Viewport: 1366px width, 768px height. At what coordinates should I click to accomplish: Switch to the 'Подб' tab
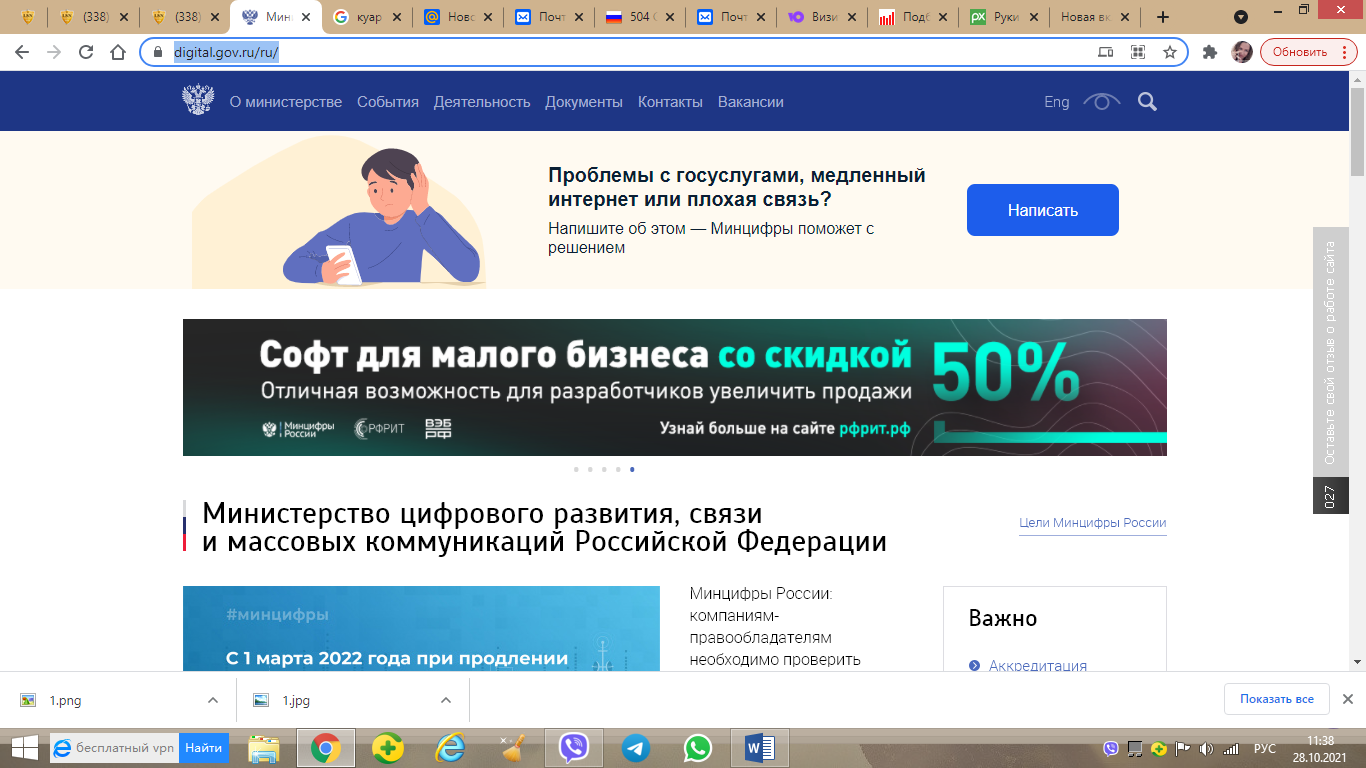click(913, 17)
